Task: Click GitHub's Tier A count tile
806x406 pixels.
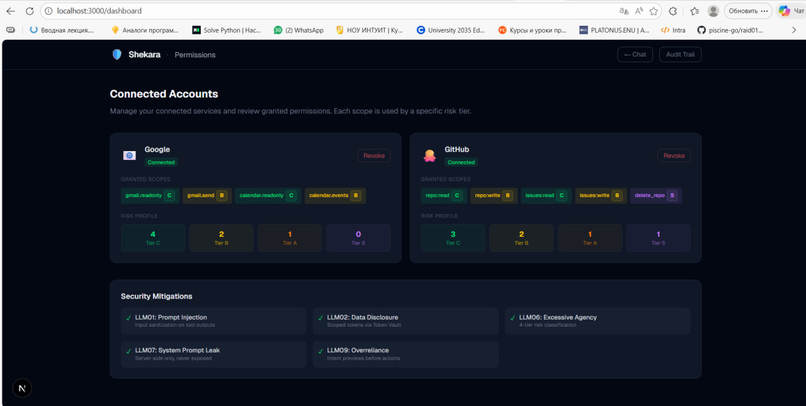Action: click(590, 238)
